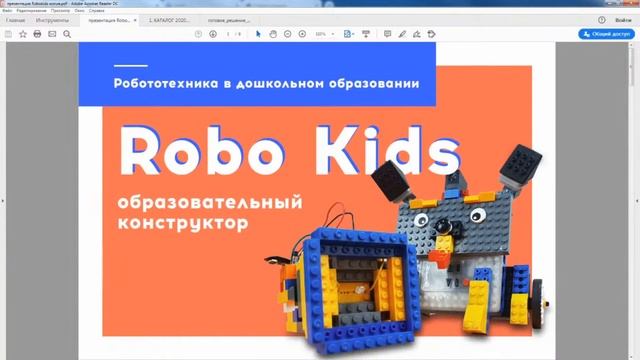Go to previous page with up arrow icon
This screenshot has width=640, height=360.
click(198, 34)
